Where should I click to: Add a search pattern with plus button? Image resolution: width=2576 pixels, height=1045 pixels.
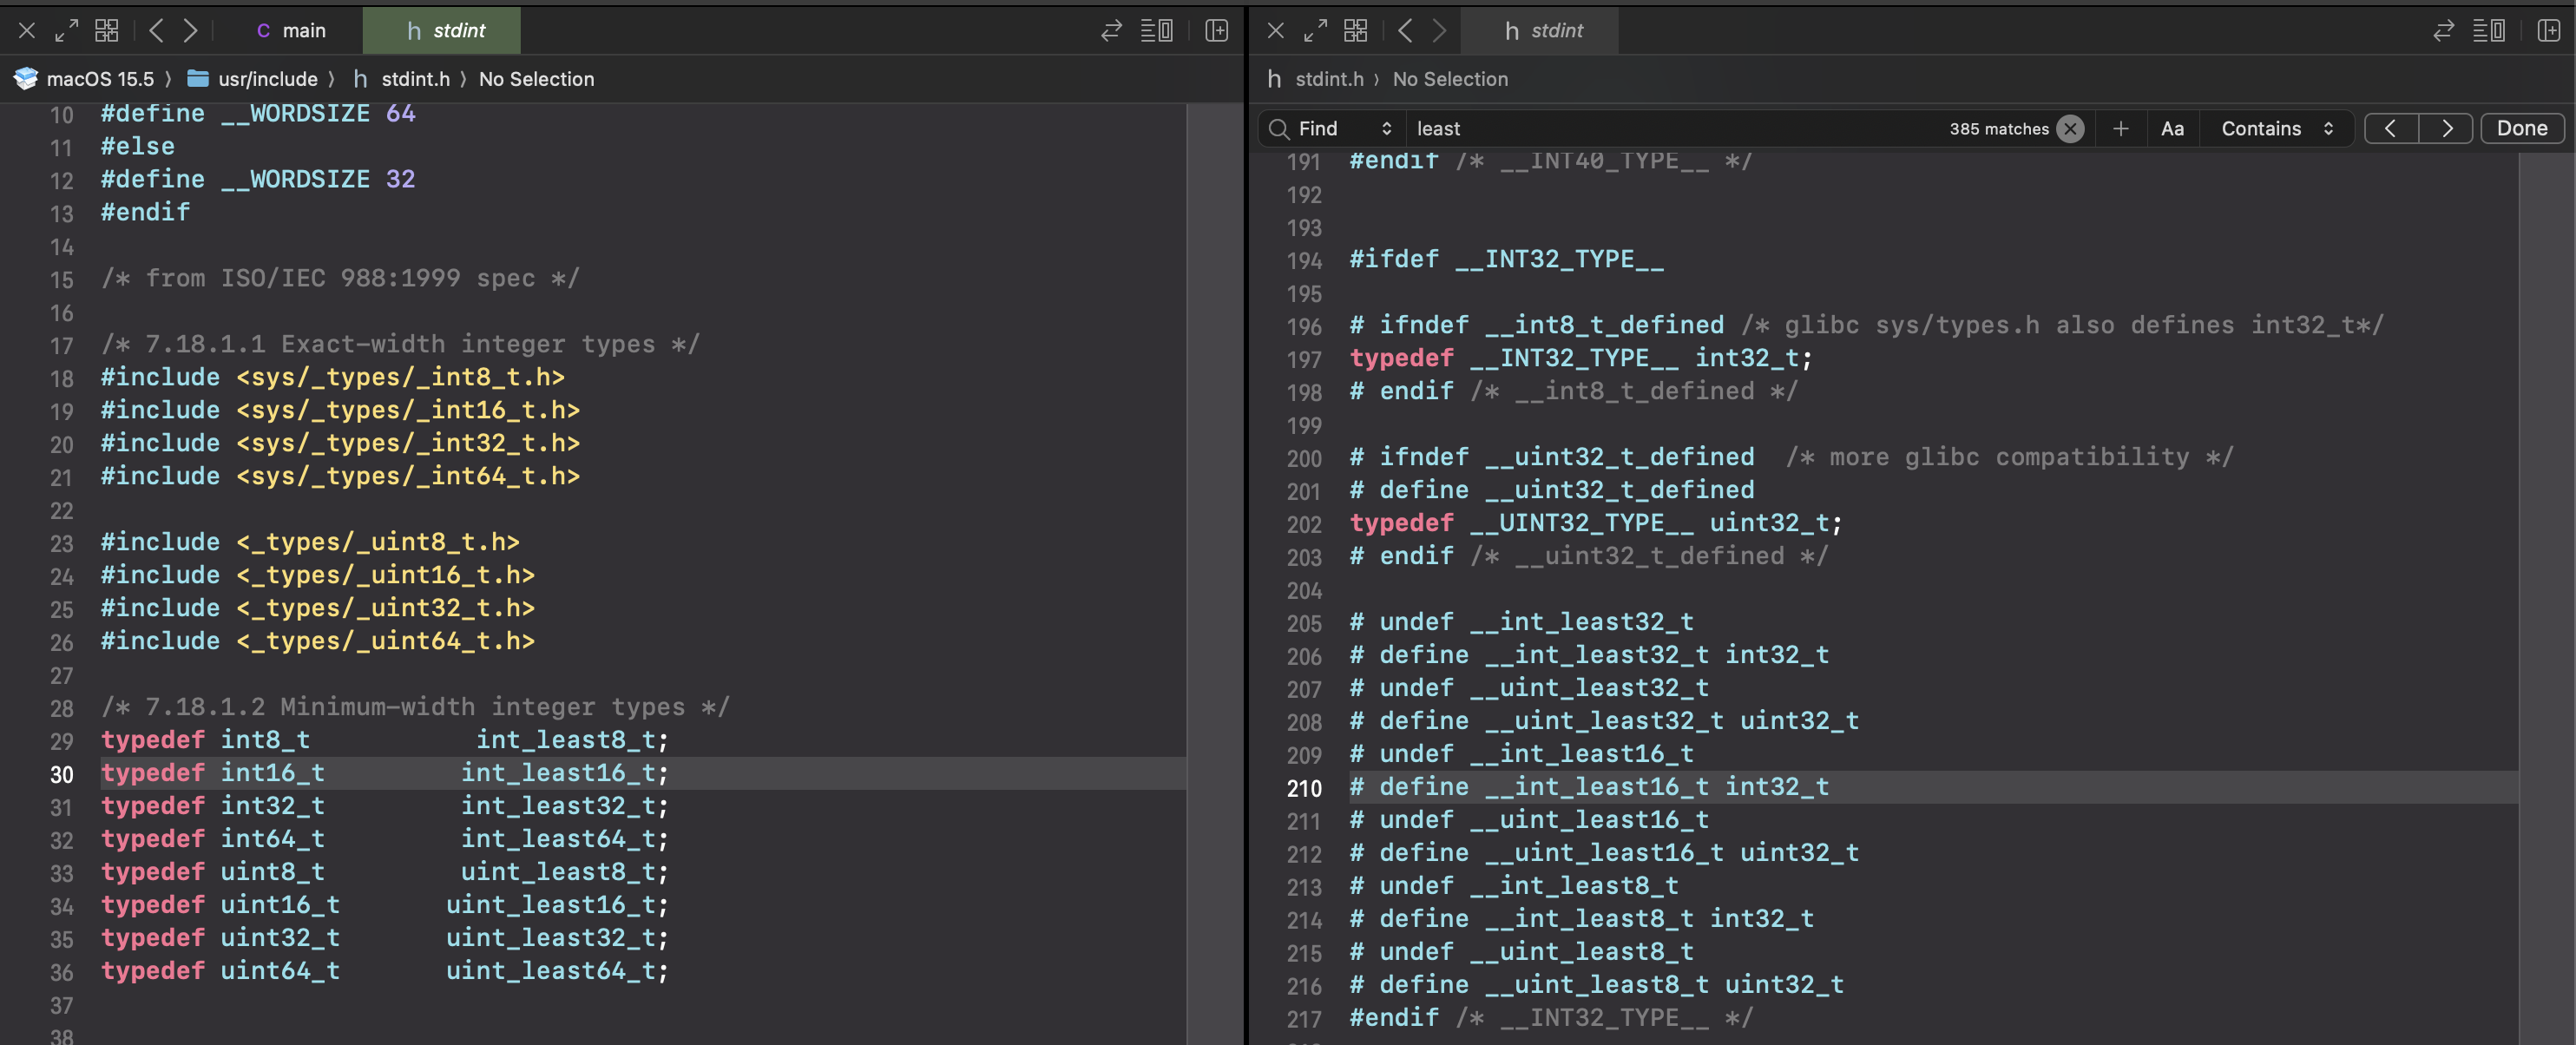(x=2120, y=128)
